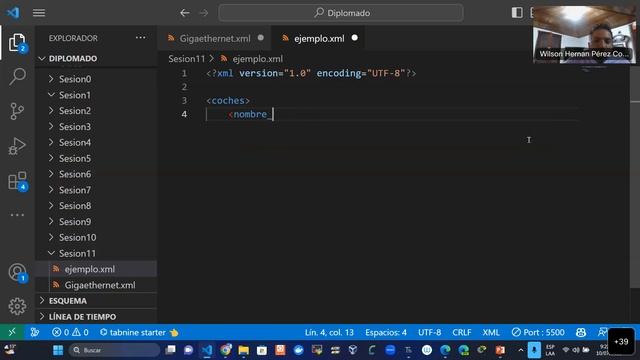Click the Live Share status bar icon
The height and width of the screenshot is (360, 640).
click(35, 332)
